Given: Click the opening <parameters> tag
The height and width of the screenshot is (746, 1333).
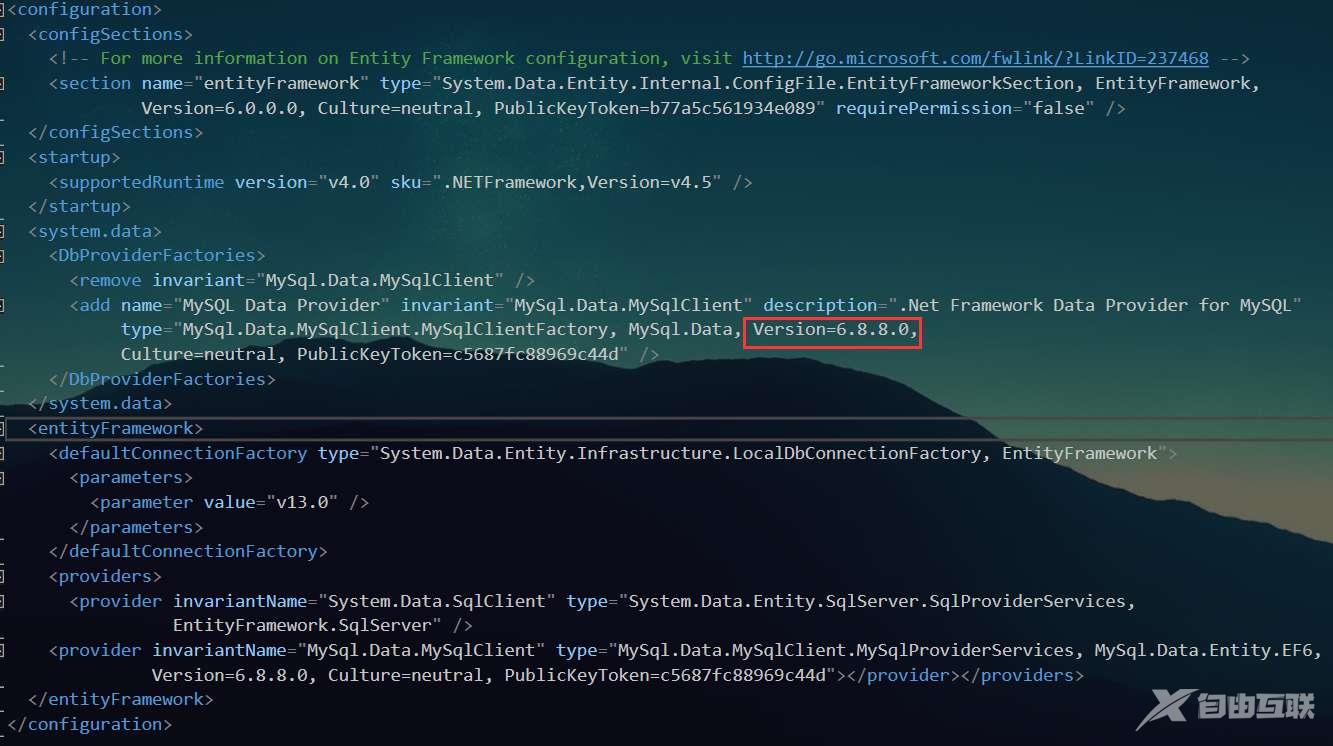Looking at the screenshot, I should point(132,478).
